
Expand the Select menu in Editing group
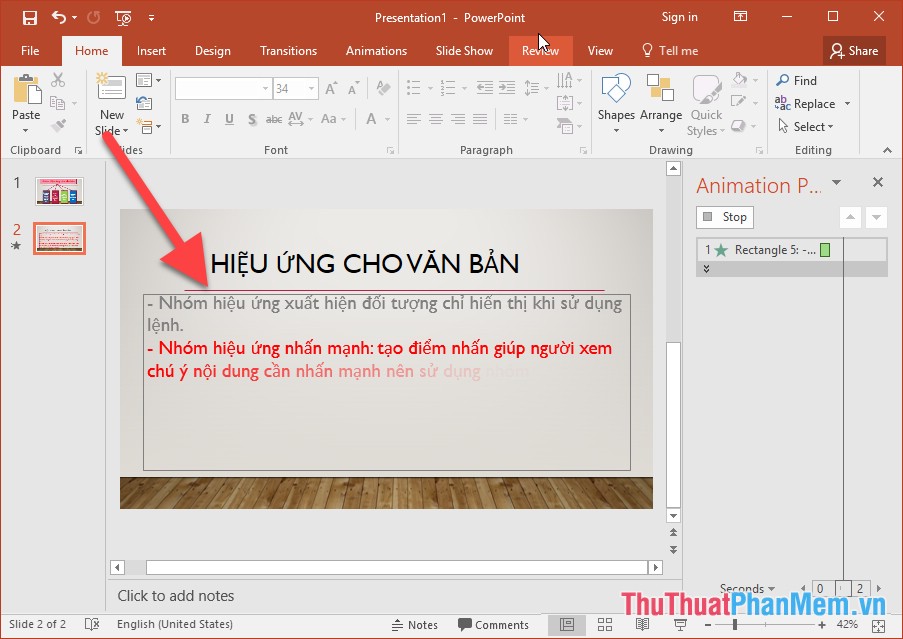click(x=808, y=126)
